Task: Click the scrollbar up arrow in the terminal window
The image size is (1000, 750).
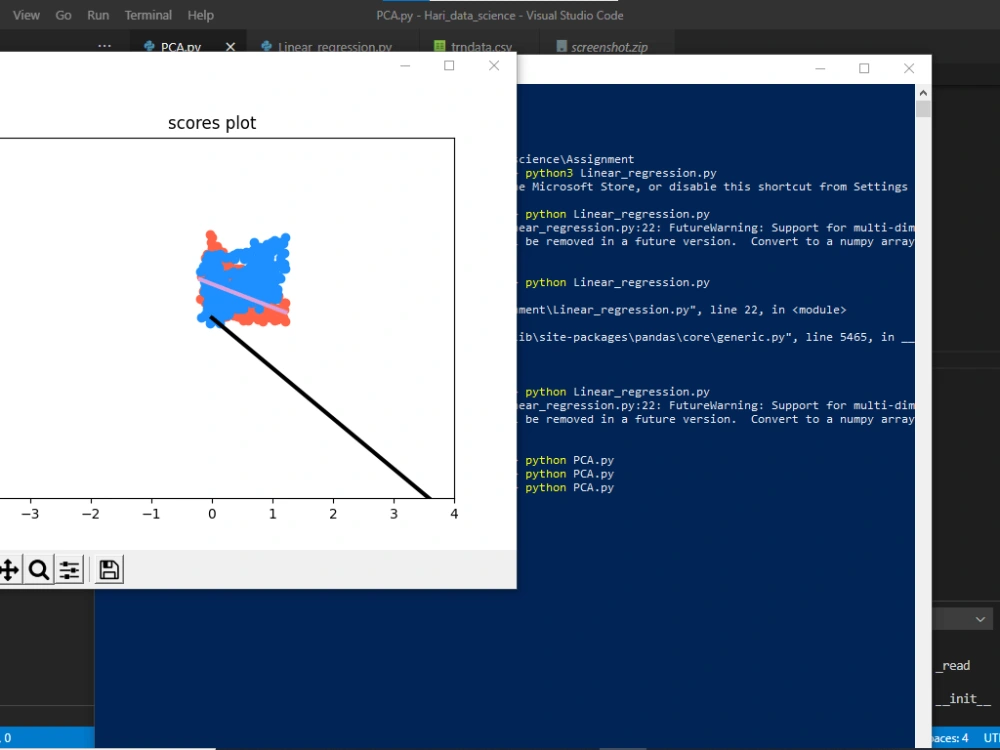Action: (x=922, y=90)
